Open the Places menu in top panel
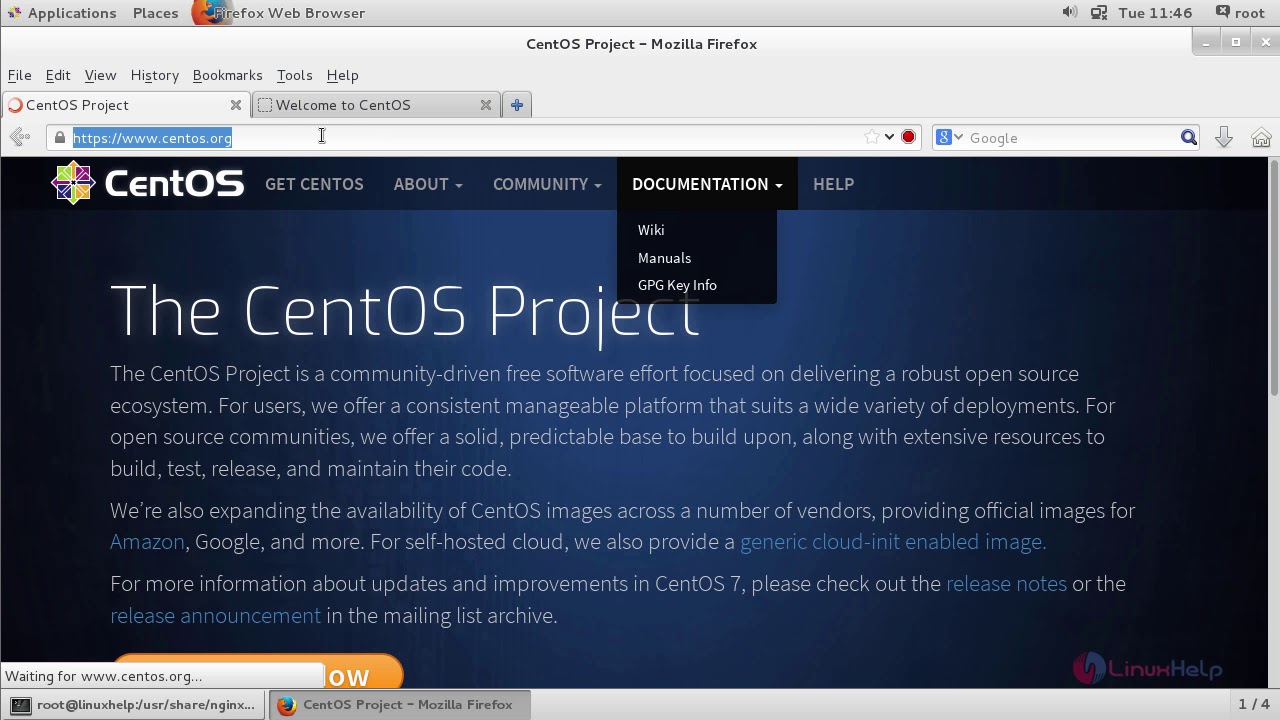Image resolution: width=1280 pixels, height=720 pixels. click(155, 13)
